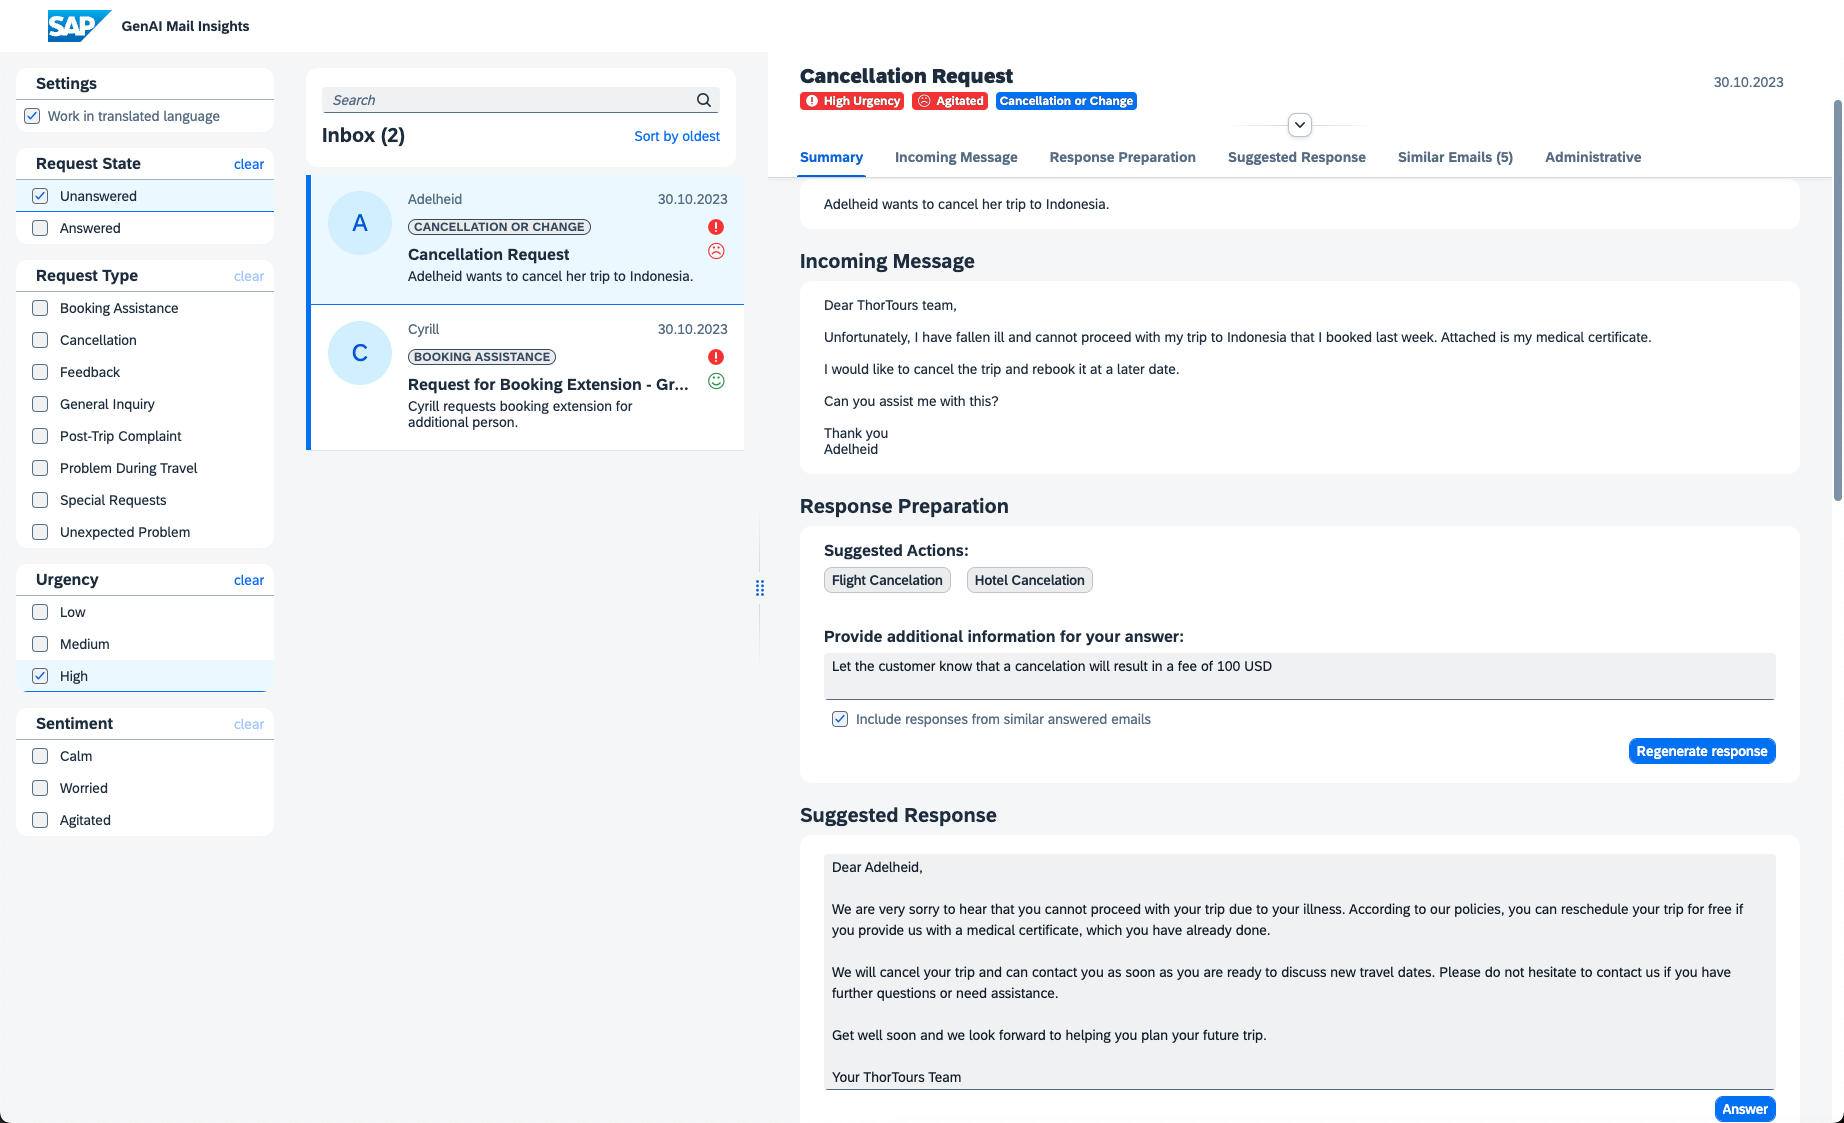Click the panel splitter grip handle
Viewport: 1844px width, 1123px height.
tap(760, 588)
